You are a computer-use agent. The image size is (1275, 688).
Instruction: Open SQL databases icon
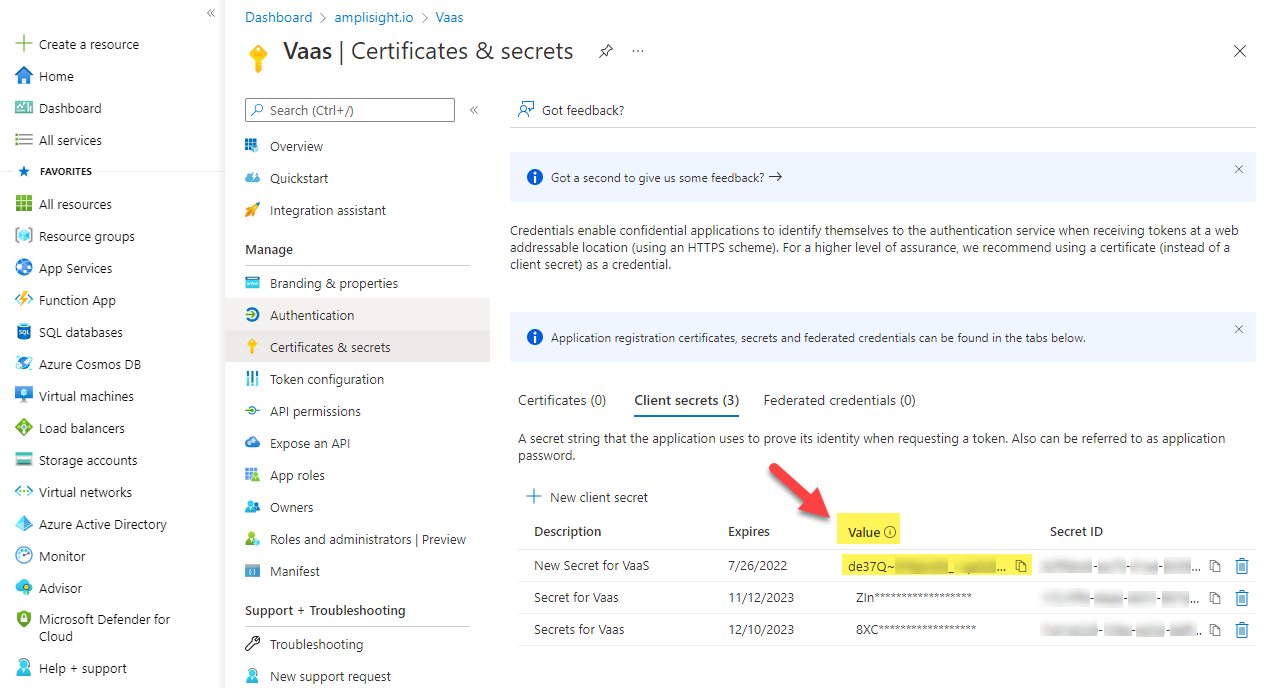(24, 332)
